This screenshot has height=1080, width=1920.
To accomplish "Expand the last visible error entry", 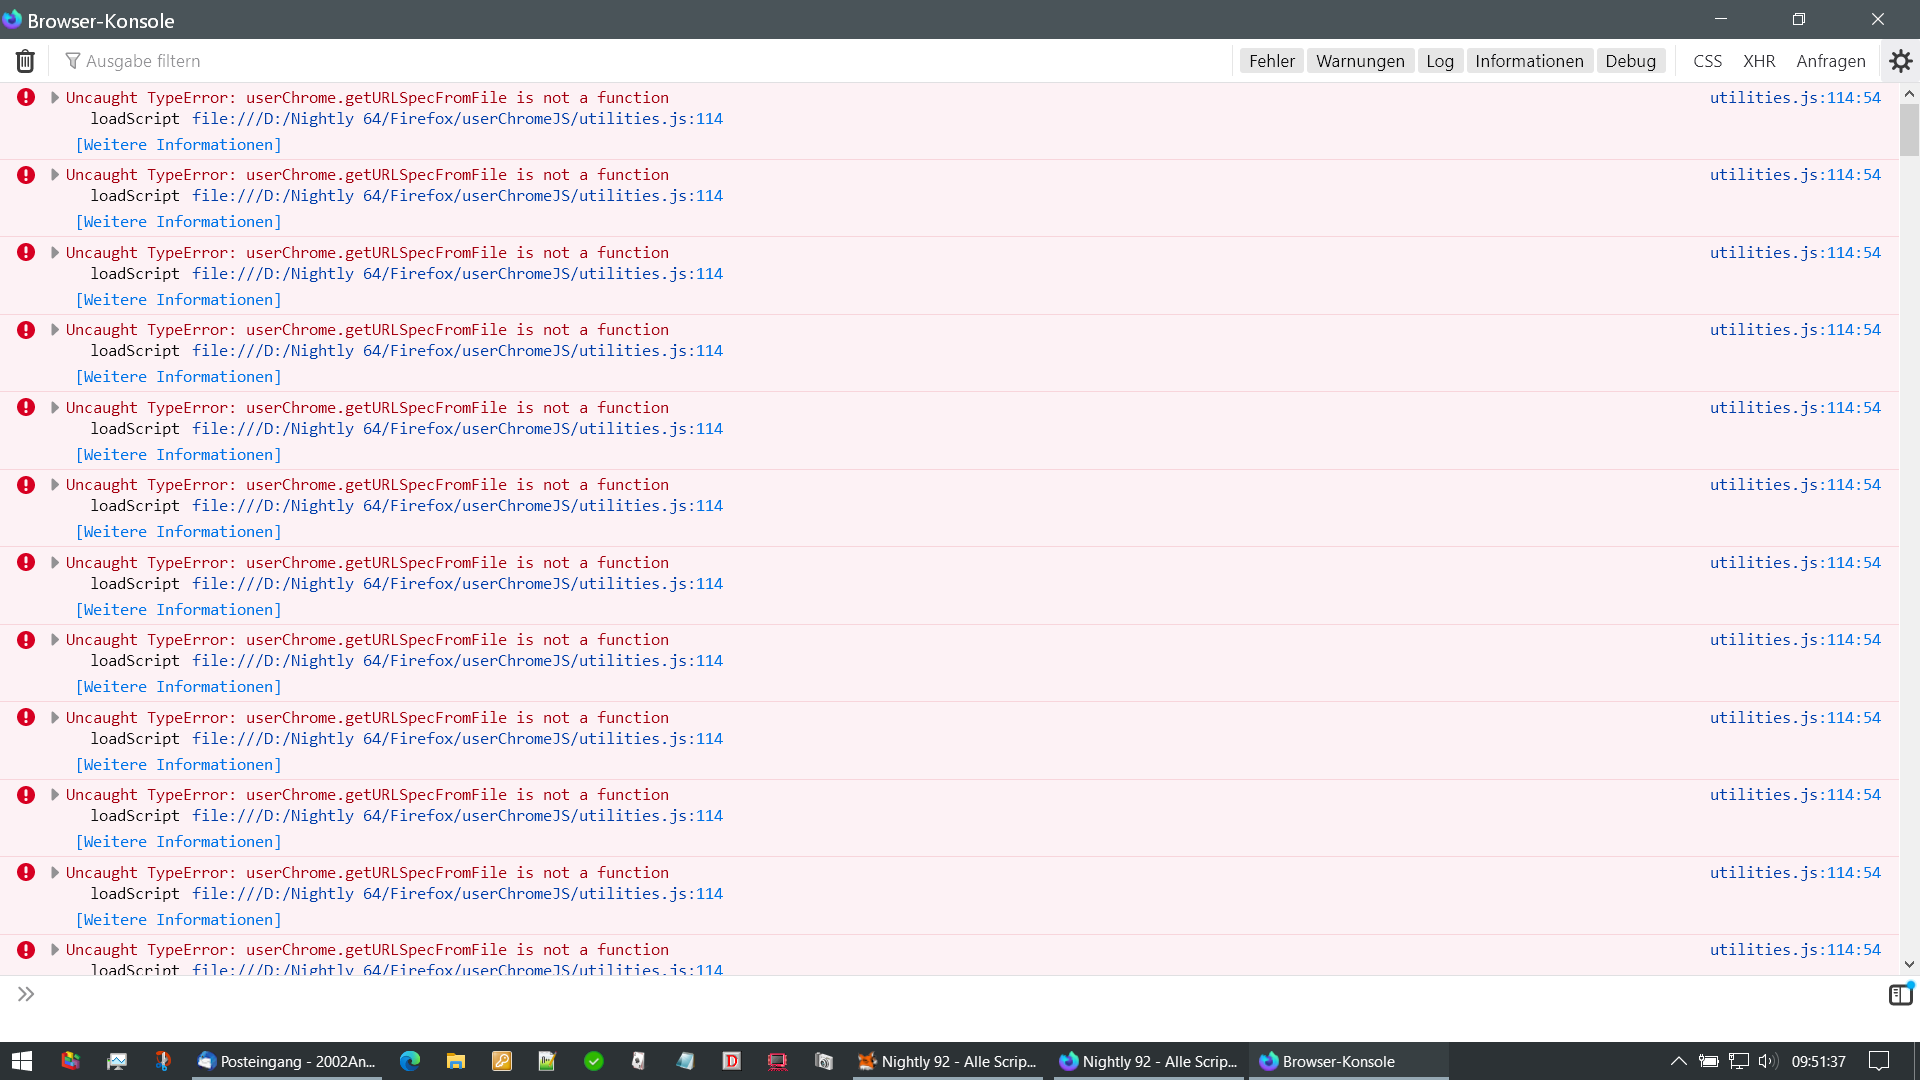I will coord(55,949).
